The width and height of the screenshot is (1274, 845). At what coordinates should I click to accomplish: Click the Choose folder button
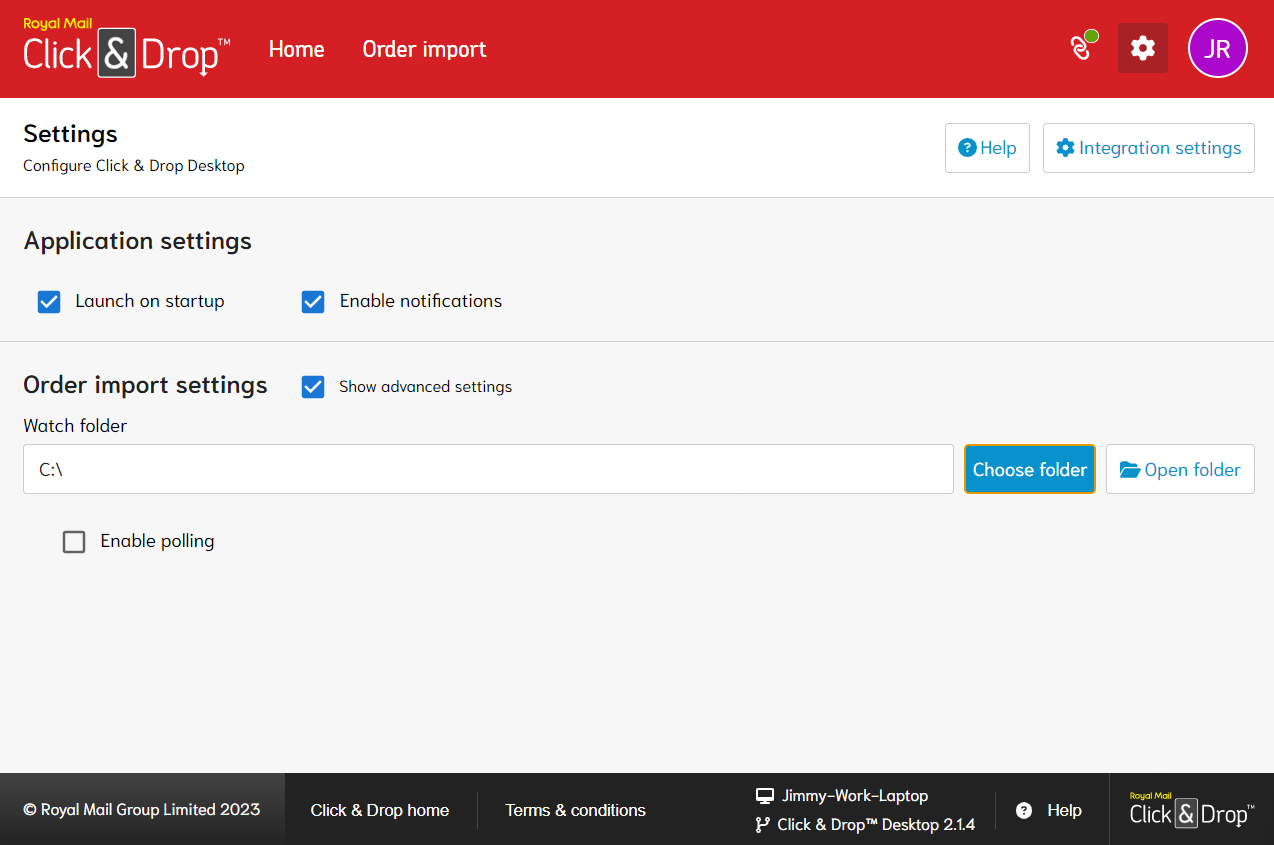(1030, 469)
